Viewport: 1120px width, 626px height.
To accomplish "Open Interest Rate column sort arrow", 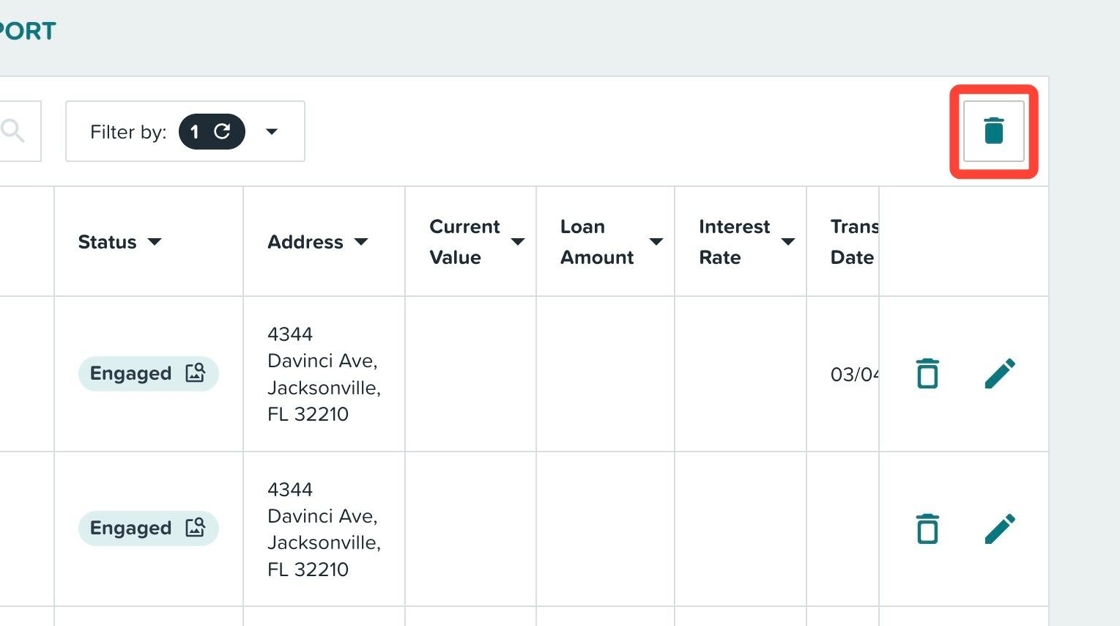I will point(788,242).
